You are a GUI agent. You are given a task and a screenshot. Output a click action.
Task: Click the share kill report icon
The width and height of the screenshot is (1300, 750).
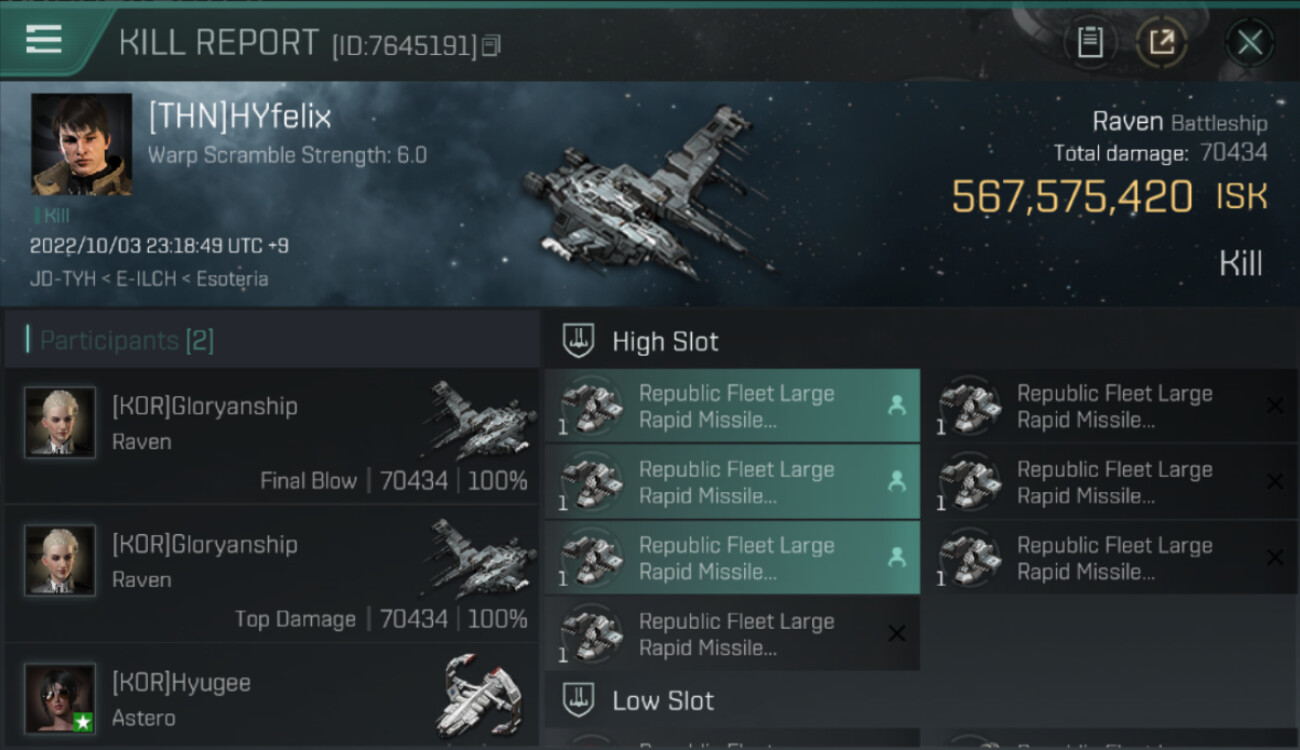(x=1162, y=42)
